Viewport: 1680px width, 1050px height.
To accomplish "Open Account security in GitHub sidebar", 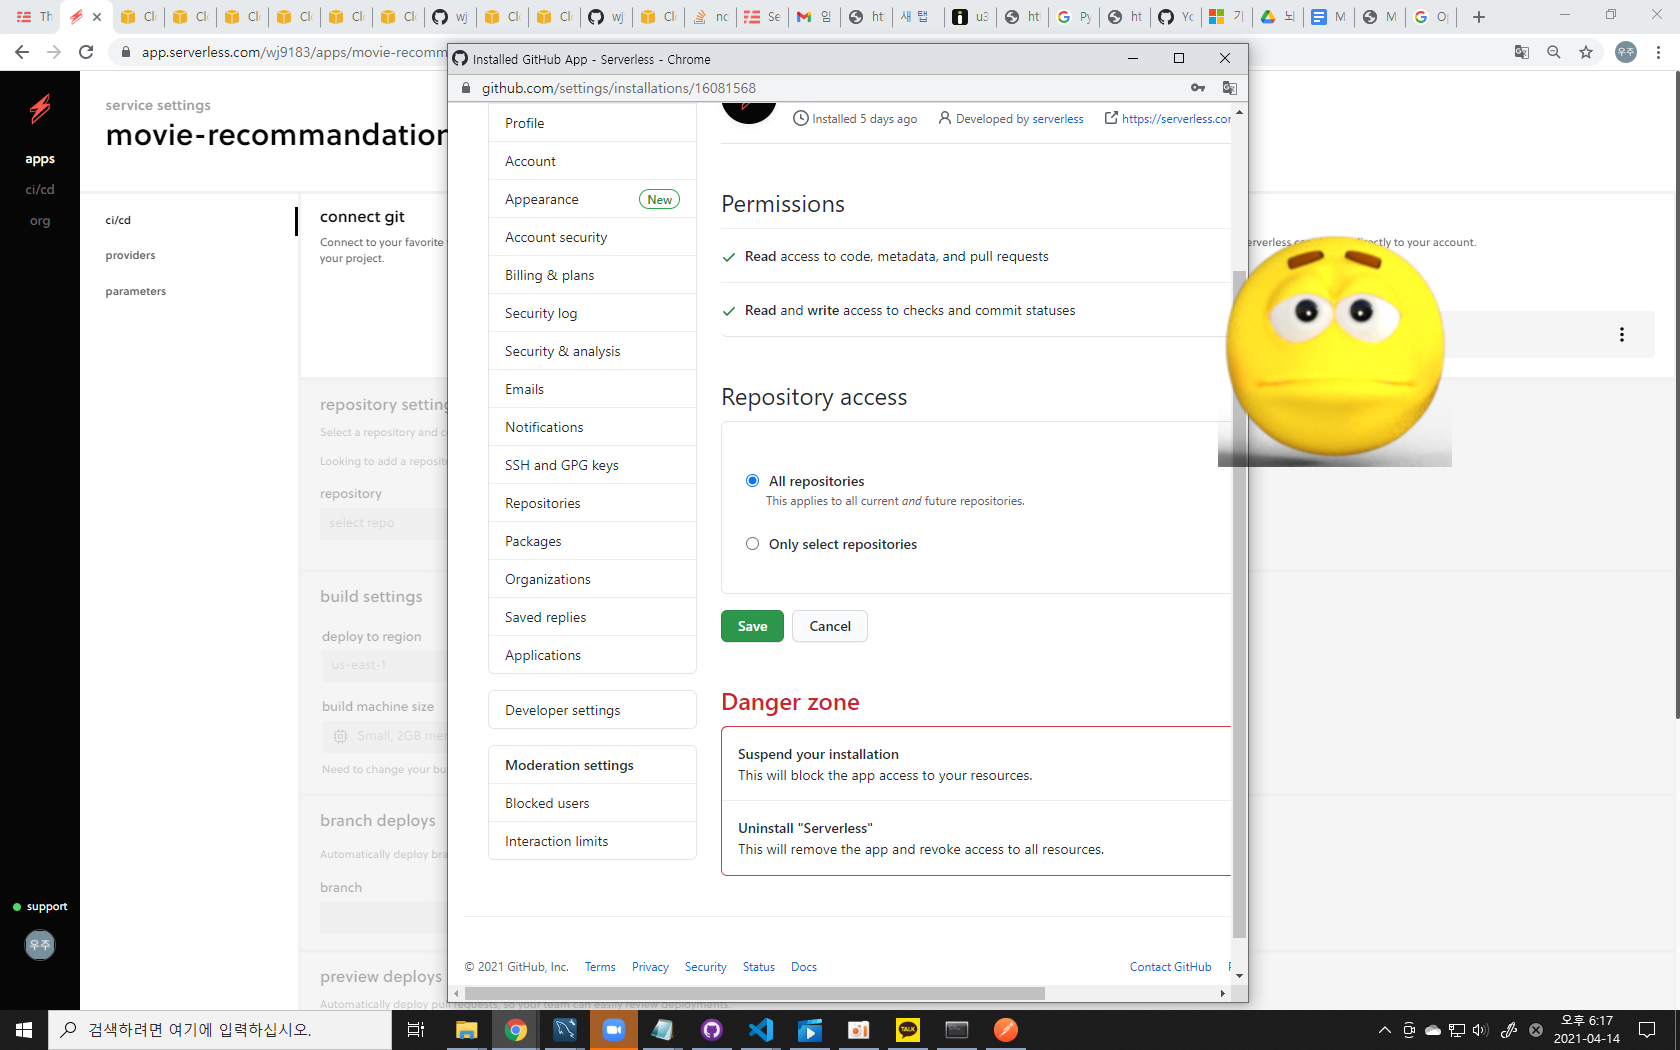I will pyautogui.click(x=592, y=237).
